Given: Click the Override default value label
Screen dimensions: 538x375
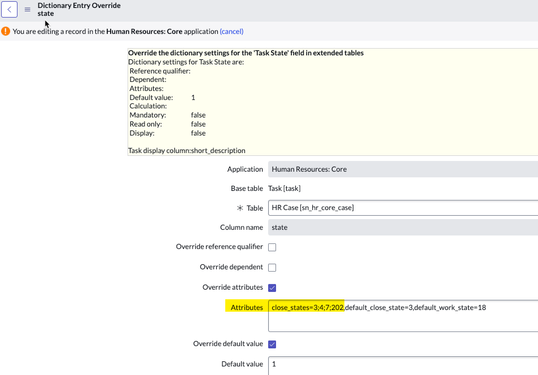Looking at the screenshot, I should (228, 344).
